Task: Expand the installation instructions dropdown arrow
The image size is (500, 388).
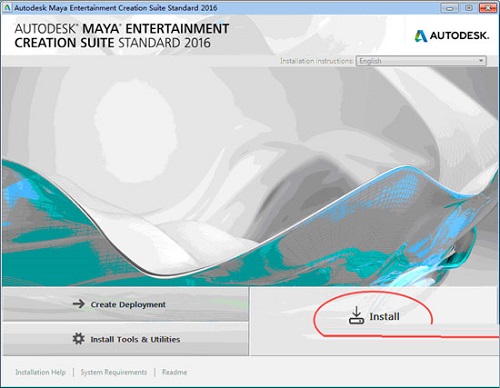Action: tap(481, 61)
